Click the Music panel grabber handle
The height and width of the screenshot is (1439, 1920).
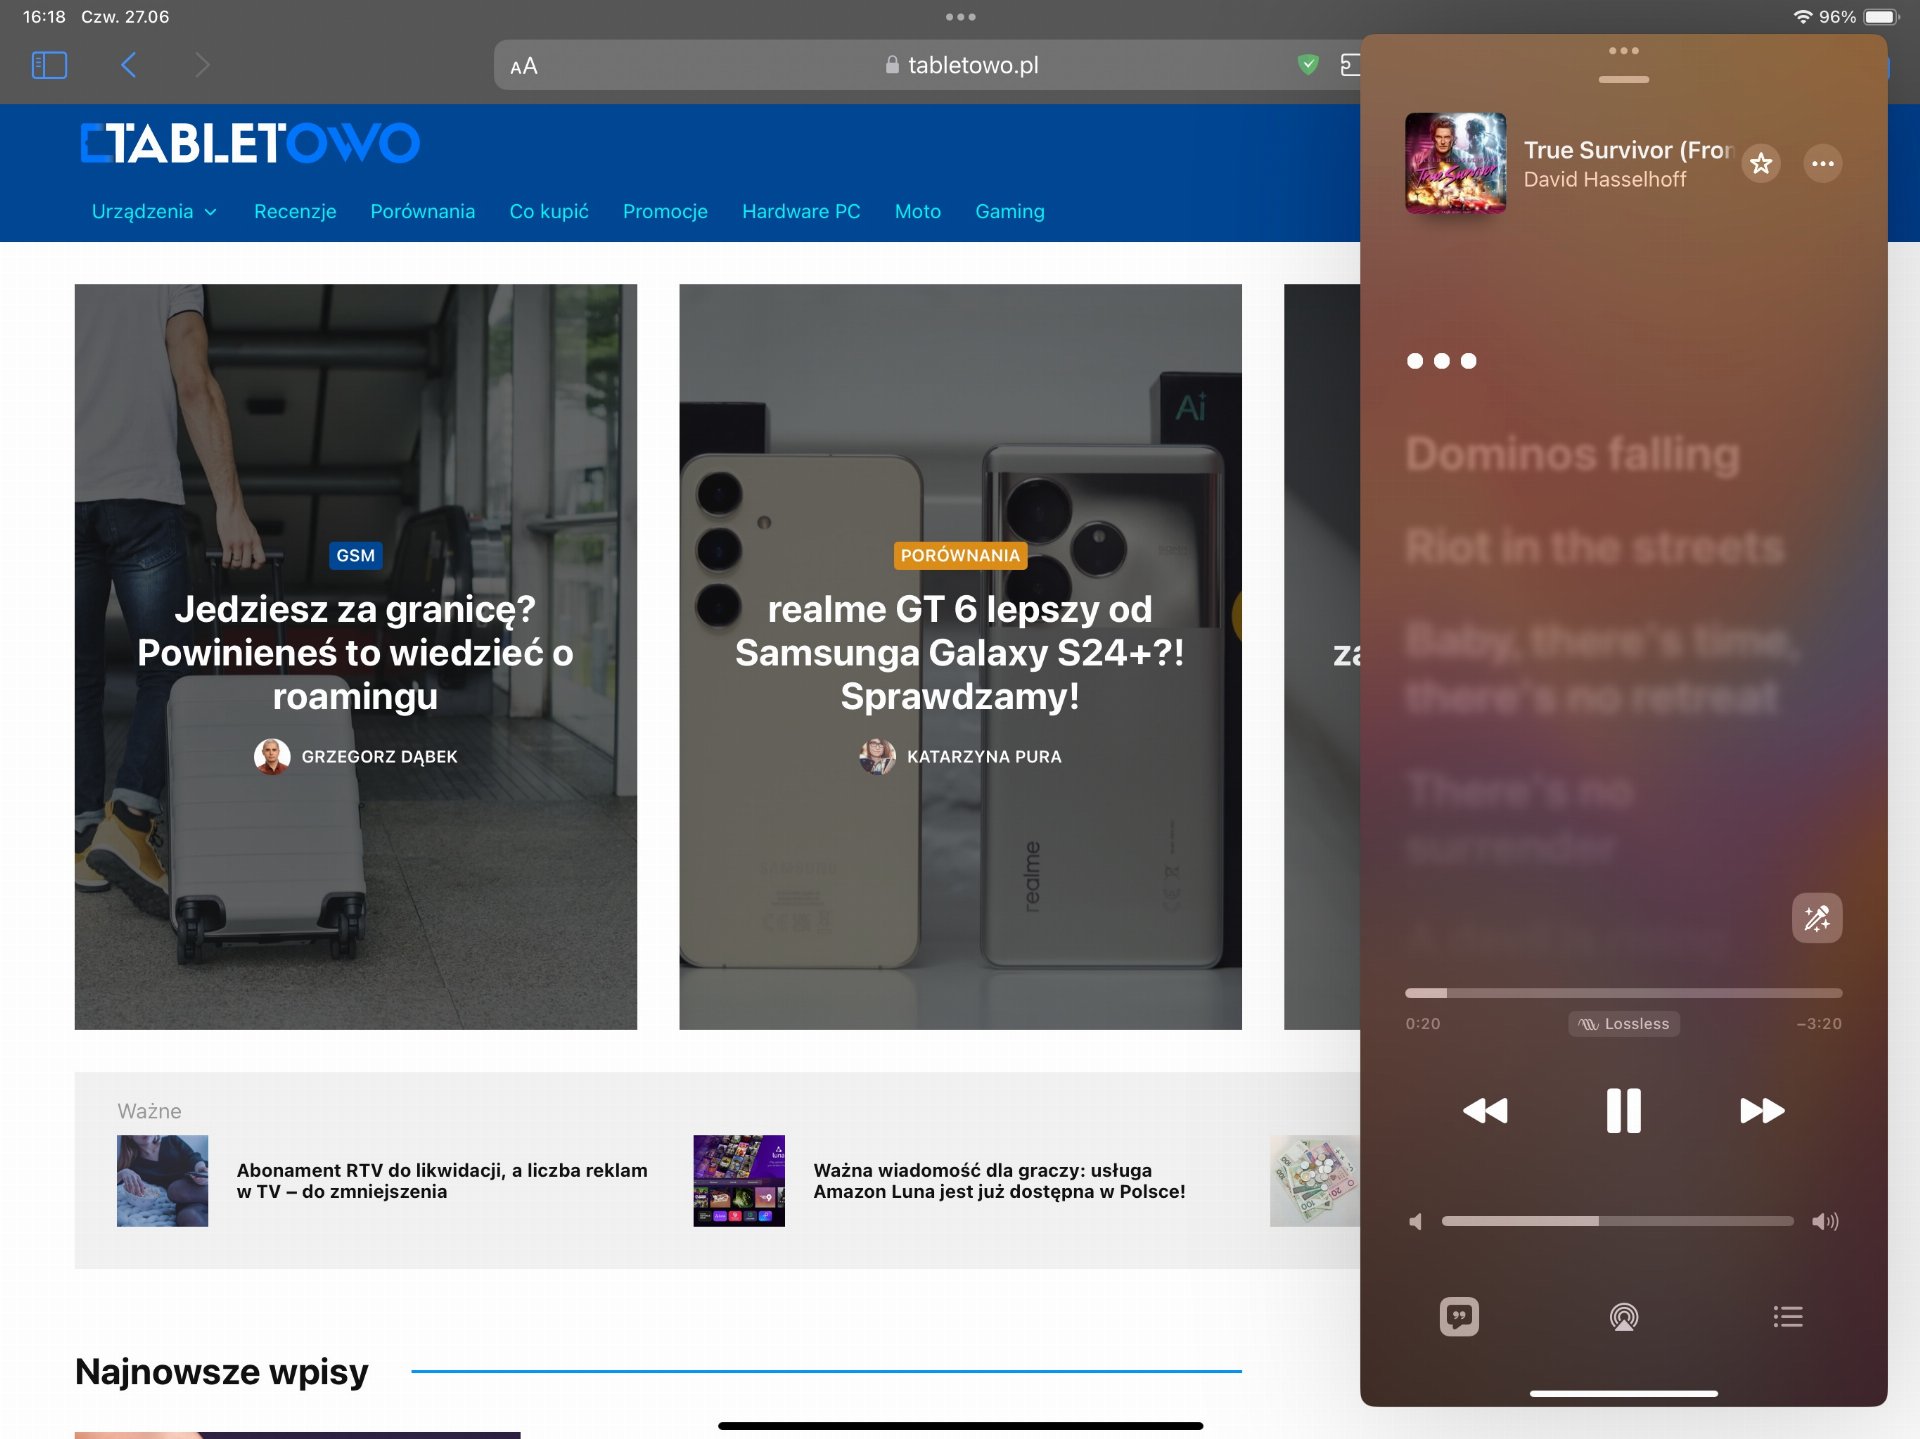[x=1623, y=80]
